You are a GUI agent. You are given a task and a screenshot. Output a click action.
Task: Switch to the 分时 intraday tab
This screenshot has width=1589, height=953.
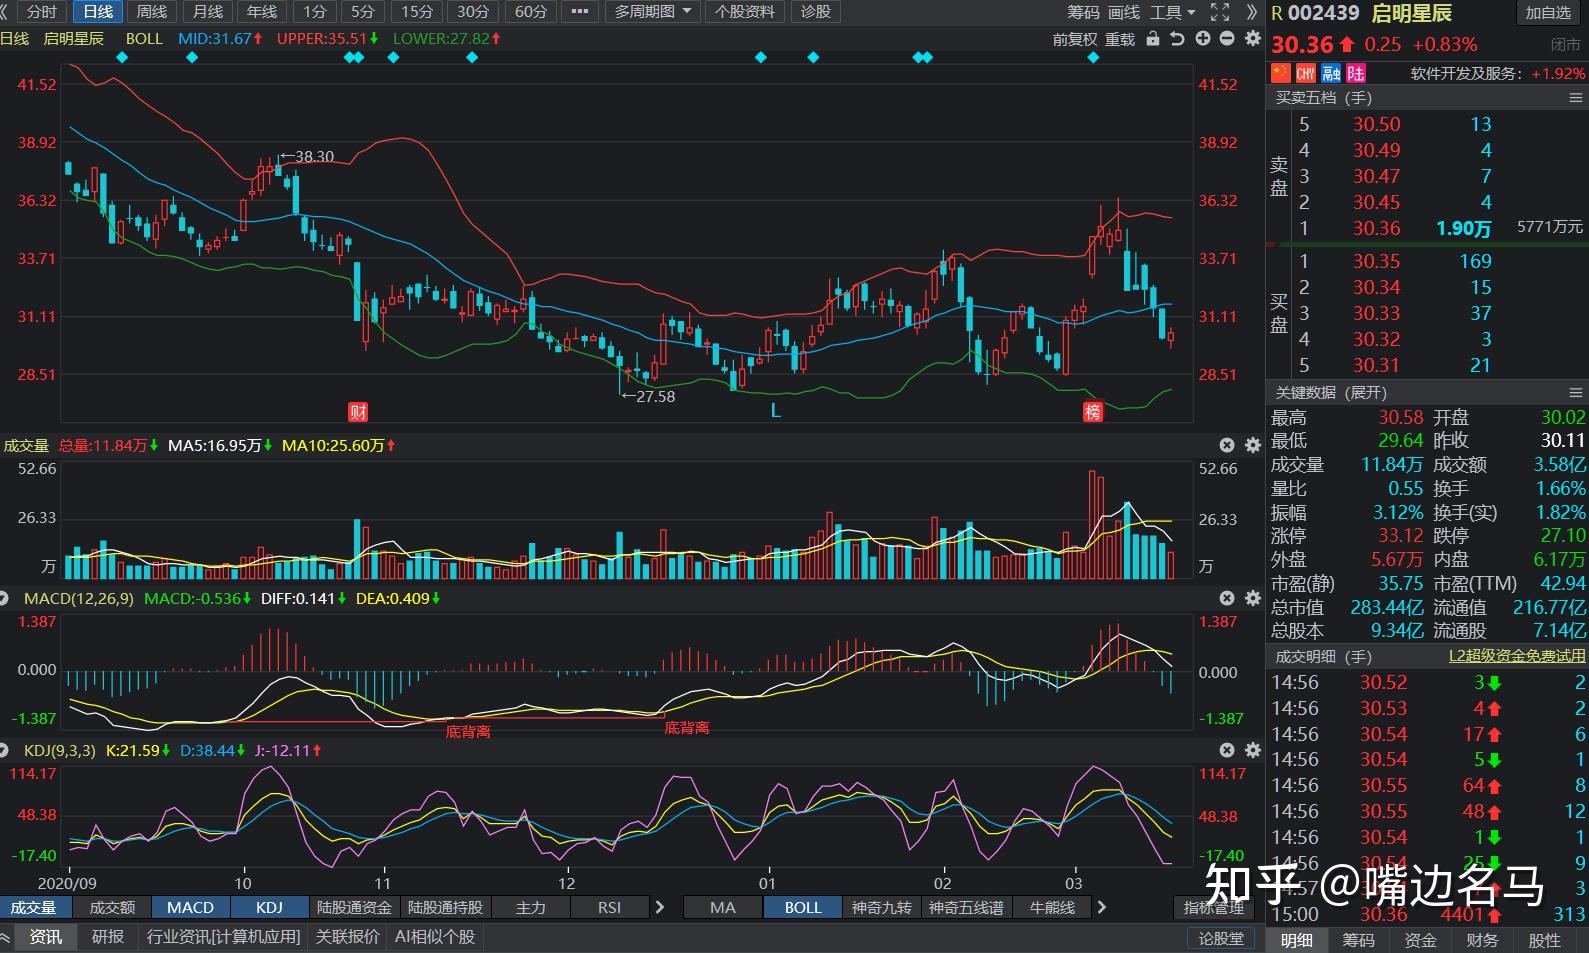[x=42, y=12]
